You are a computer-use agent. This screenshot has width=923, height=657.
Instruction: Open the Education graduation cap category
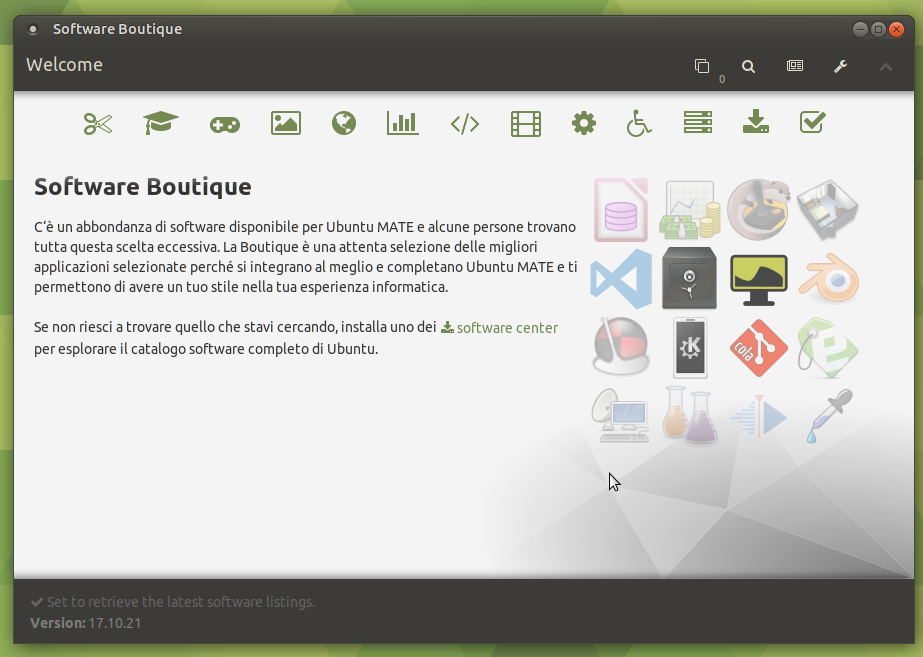point(161,123)
